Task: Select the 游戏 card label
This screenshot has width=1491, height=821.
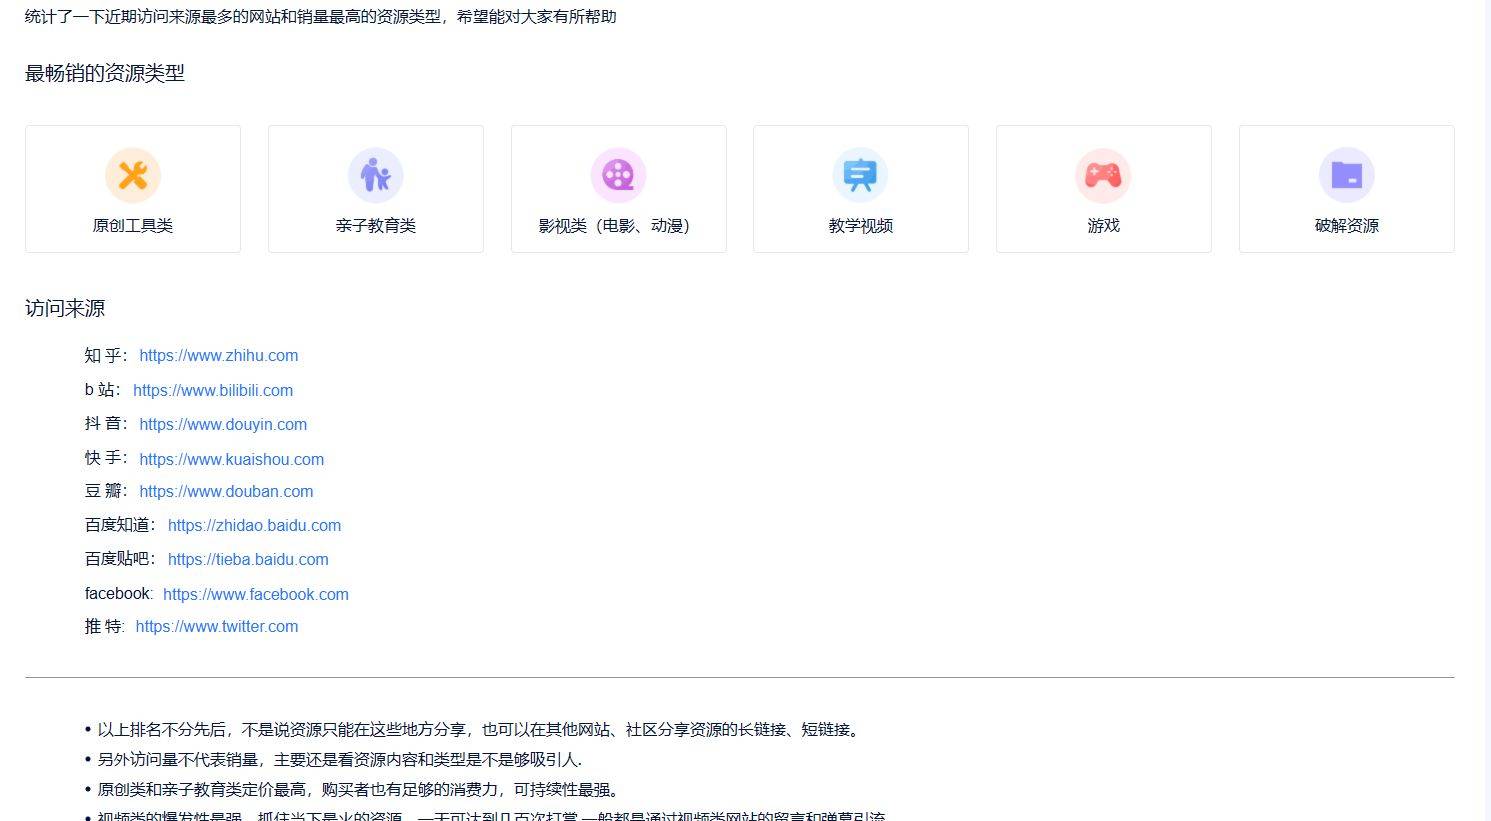Action: (x=1104, y=226)
